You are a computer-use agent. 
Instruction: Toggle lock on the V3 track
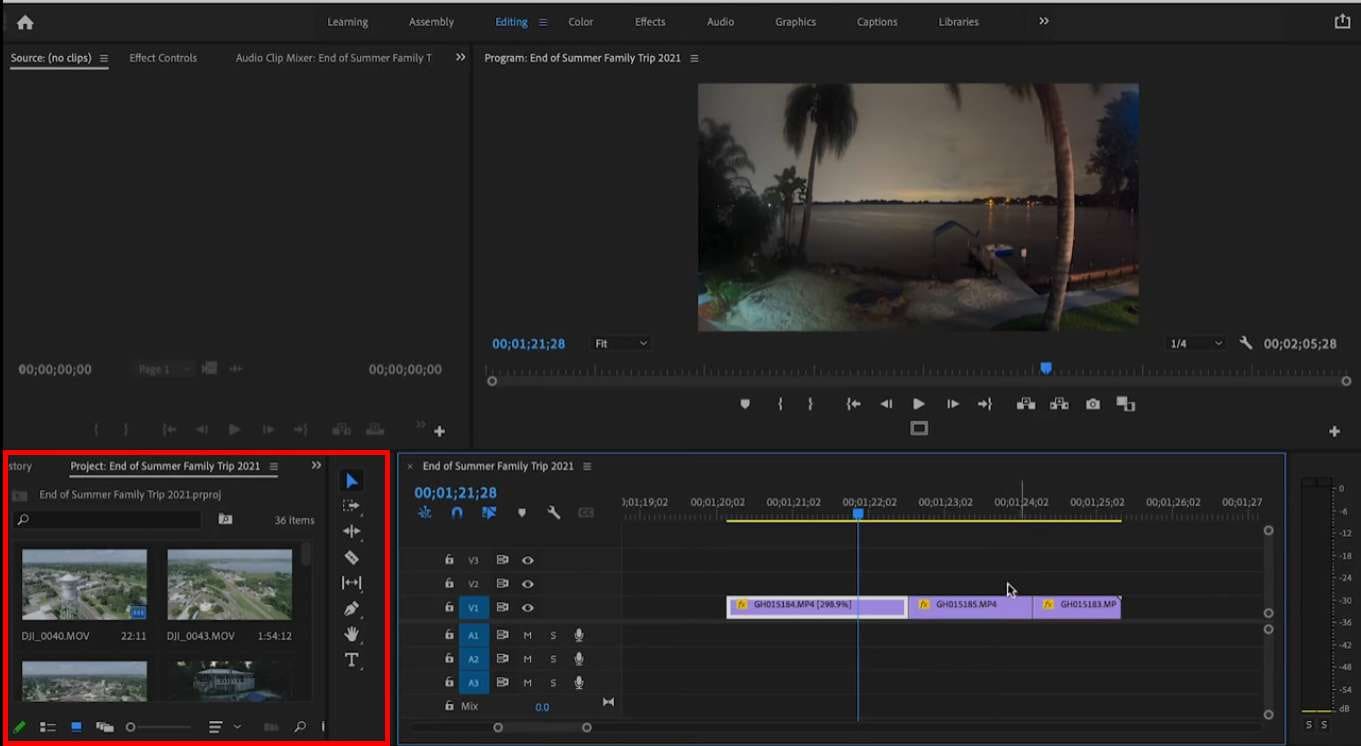click(x=449, y=560)
